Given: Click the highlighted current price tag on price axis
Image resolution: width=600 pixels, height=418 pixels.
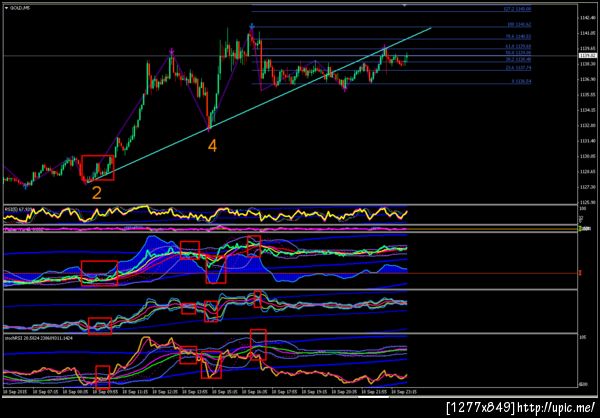Looking at the screenshot, I should click(x=588, y=56).
